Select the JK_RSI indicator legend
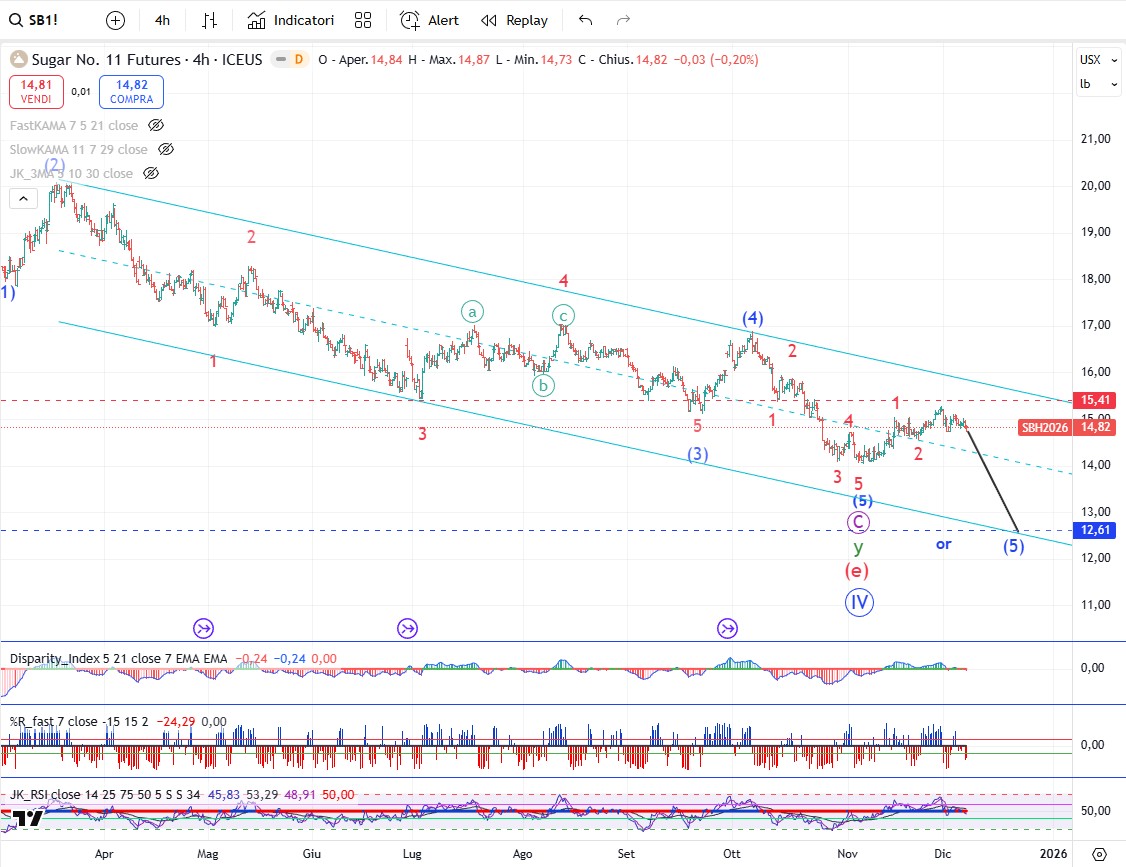This screenshot has height=867, width=1126. 105,794
